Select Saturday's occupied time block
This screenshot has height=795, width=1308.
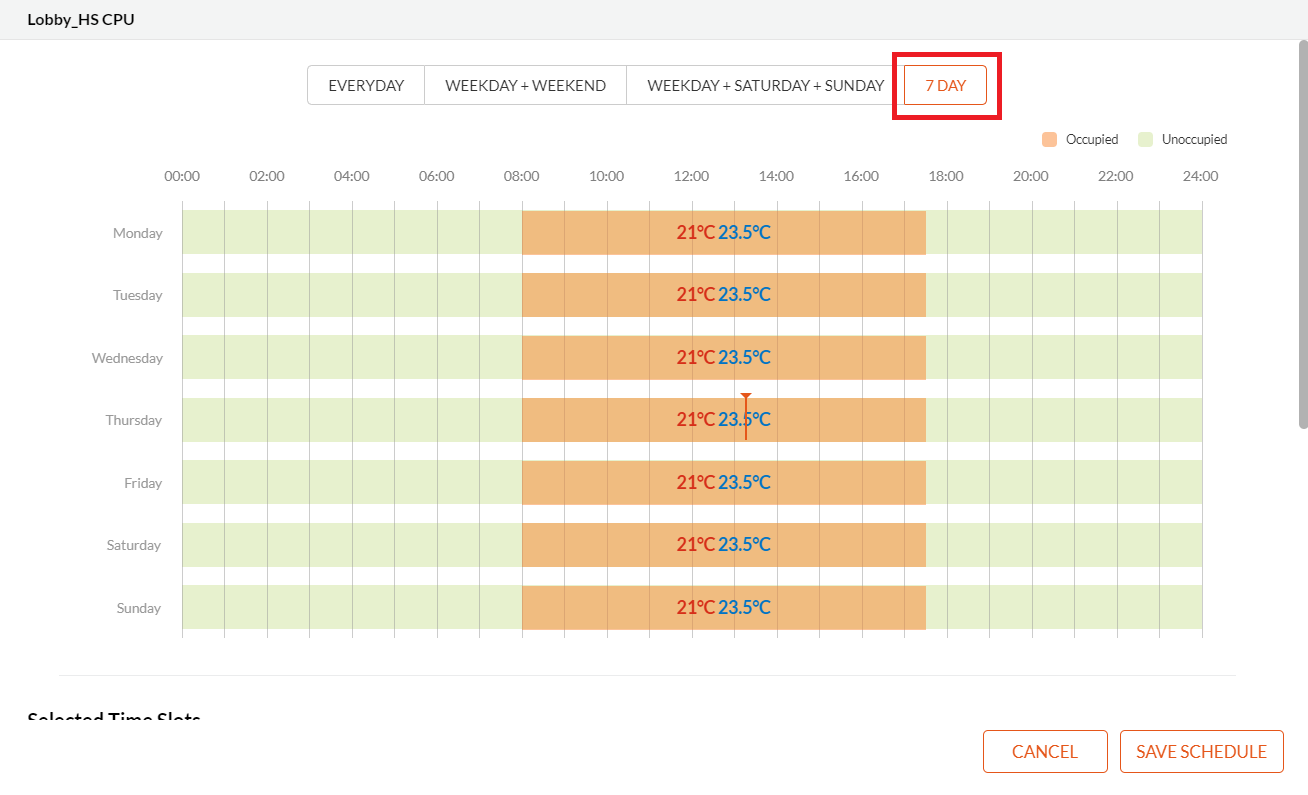pyautogui.click(x=724, y=545)
